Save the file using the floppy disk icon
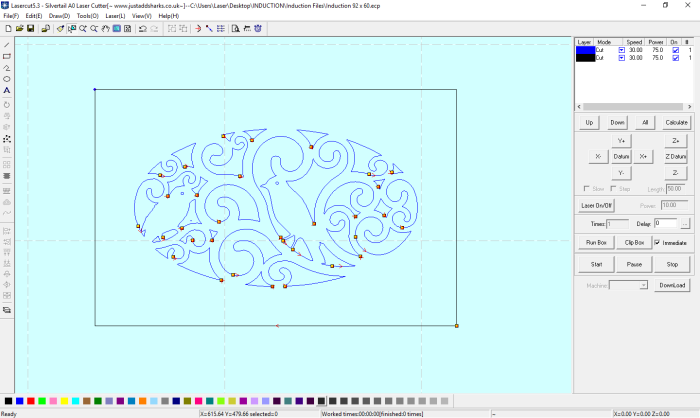 pyautogui.click(x=28, y=28)
